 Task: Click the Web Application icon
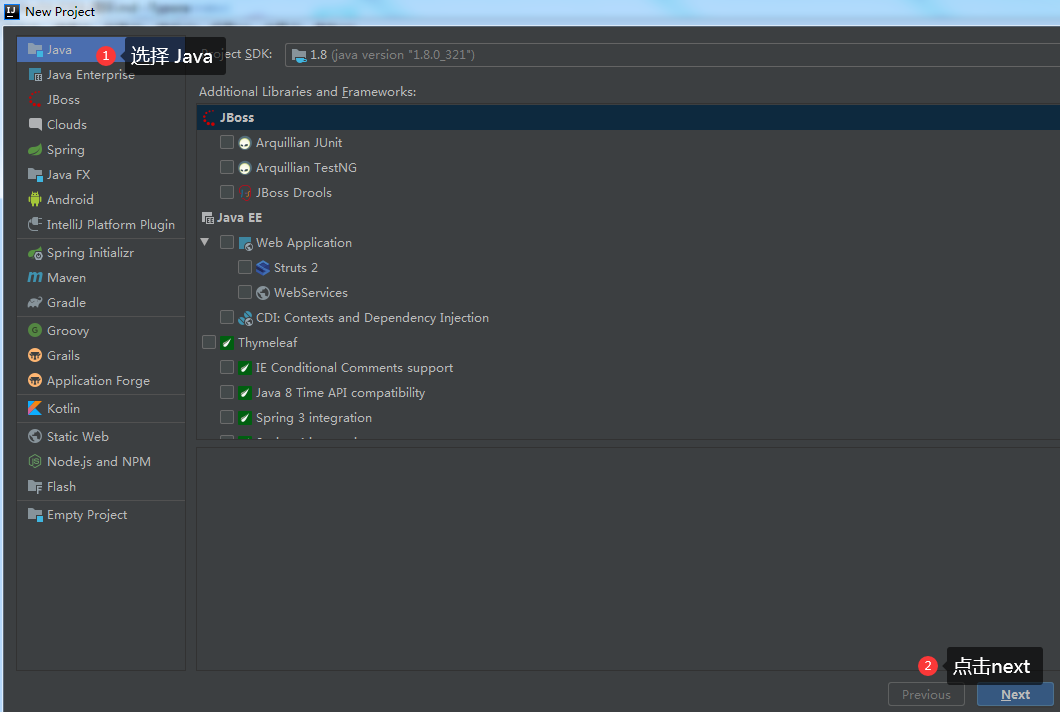pos(245,243)
